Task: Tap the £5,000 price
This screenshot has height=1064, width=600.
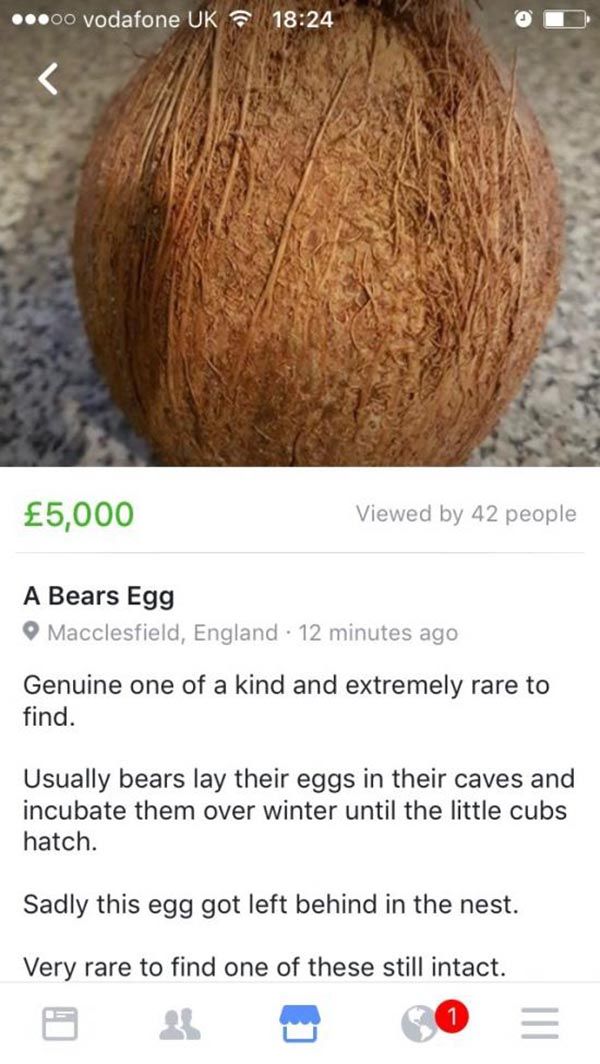Action: pos(78,514)
